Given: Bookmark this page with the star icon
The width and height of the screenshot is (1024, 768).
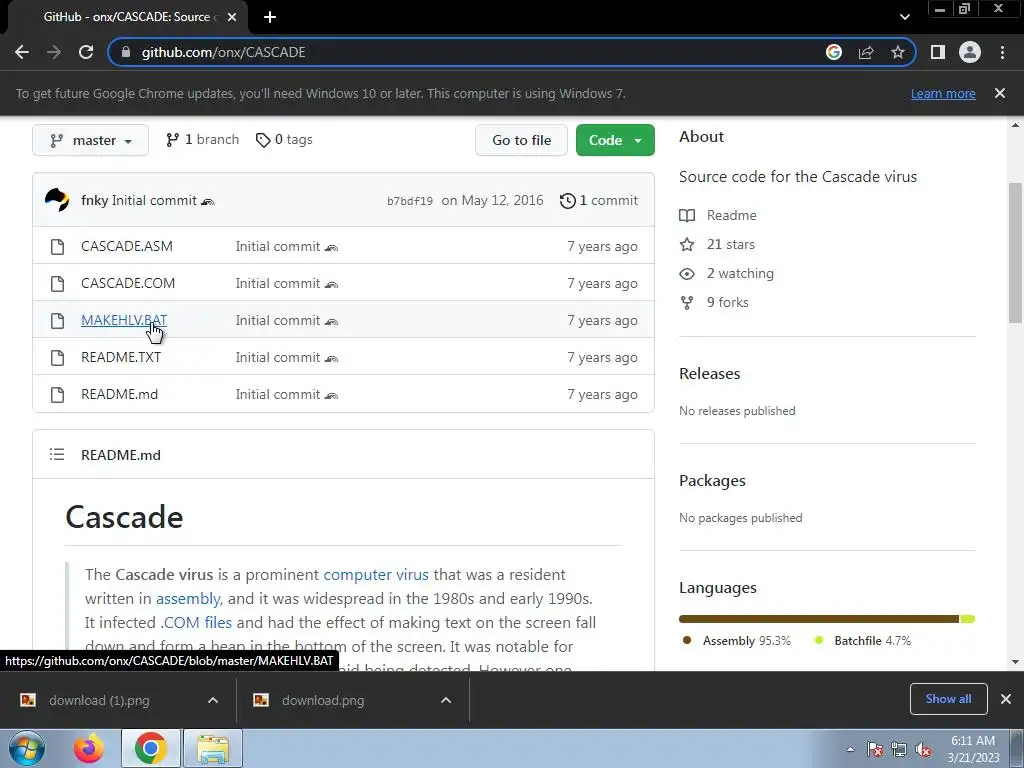Looking at the screenshot, I should click(x=898, y=52).
